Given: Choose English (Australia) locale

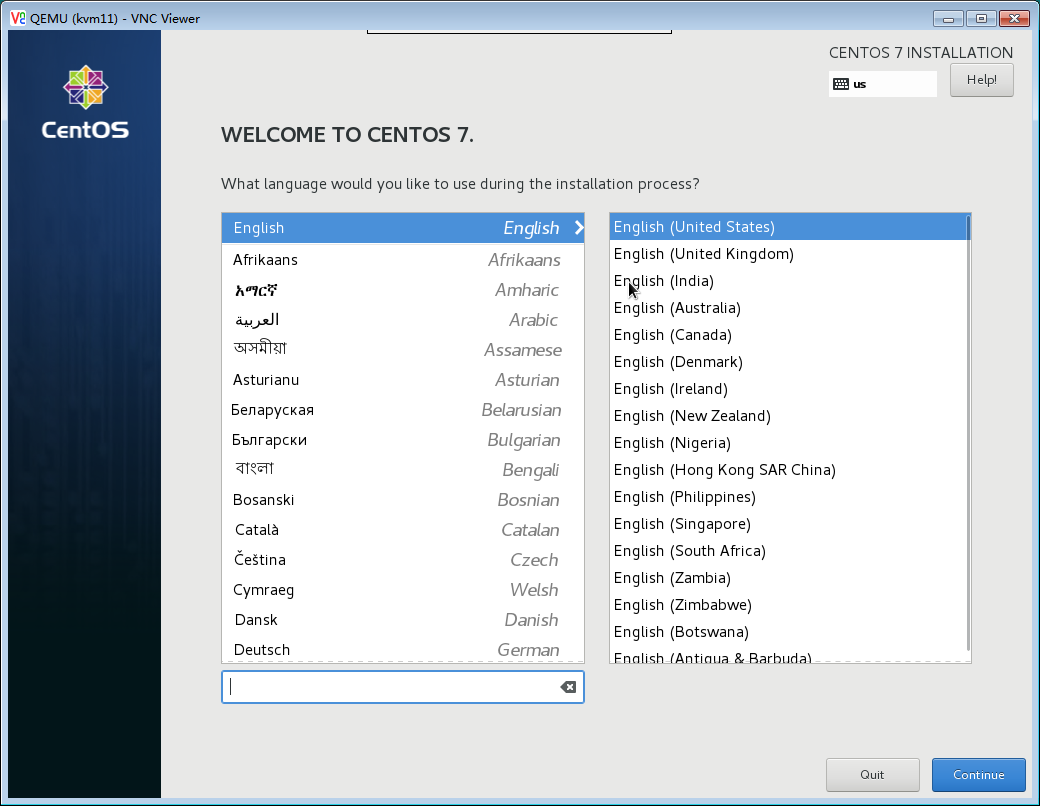Looking at the screenshot, I should [x=788, y=308].
